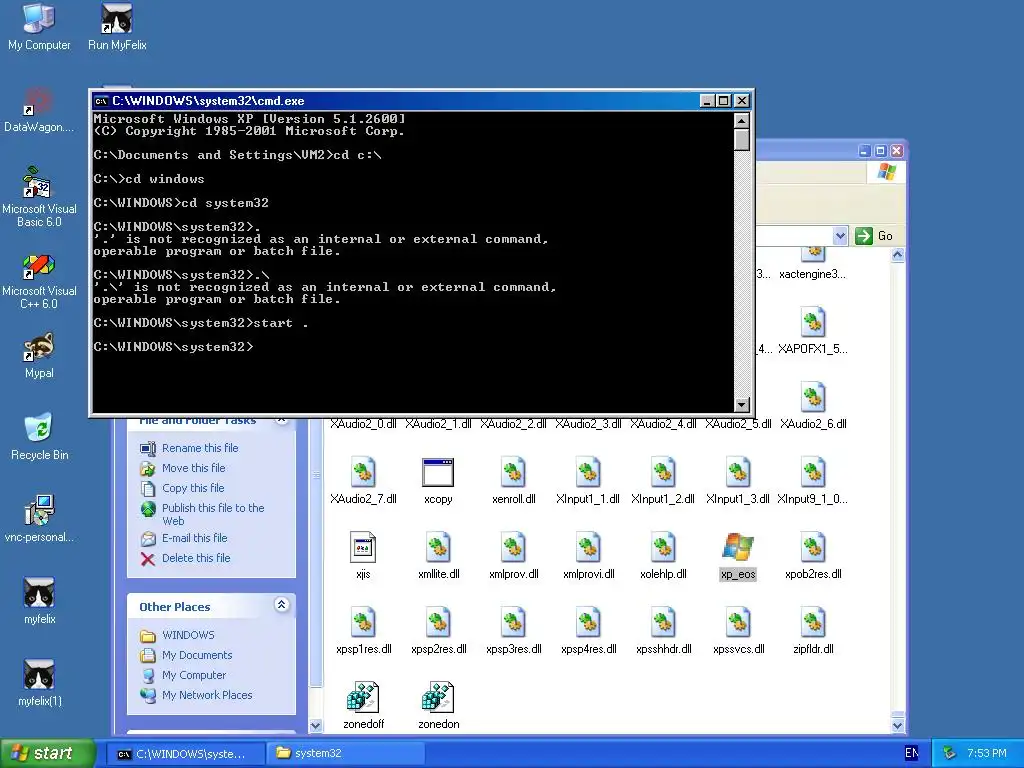Click the Start button

48,753
